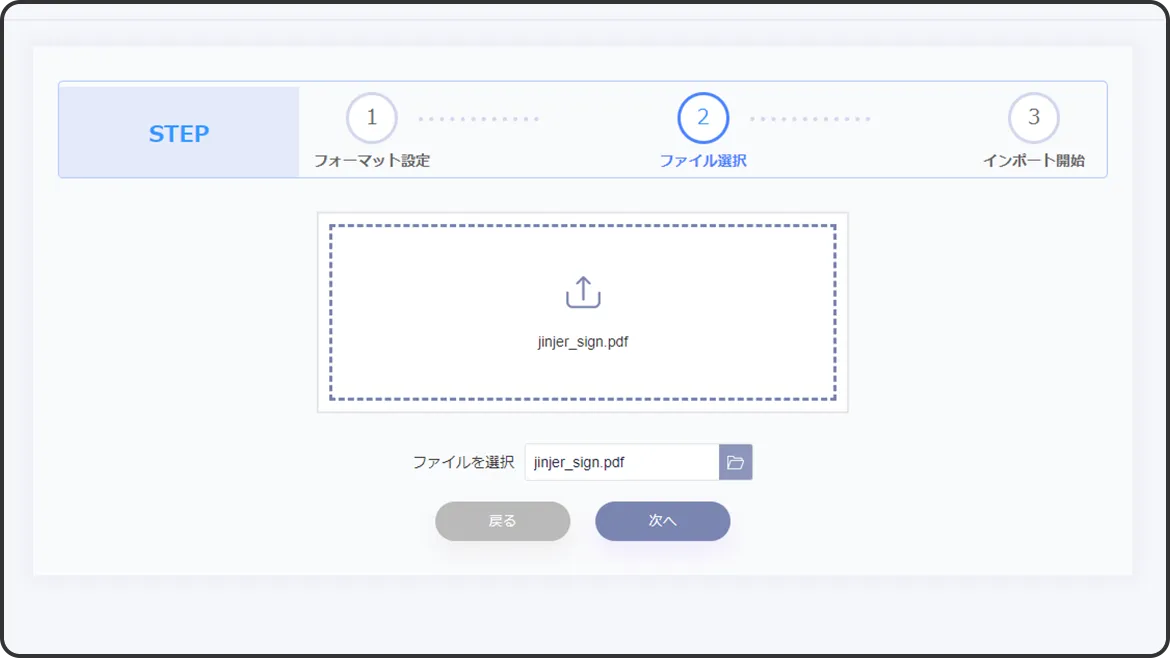Click the blue STEP header block
The height and width of the screenshot is (658, 1170).
[x=179, y=133]
